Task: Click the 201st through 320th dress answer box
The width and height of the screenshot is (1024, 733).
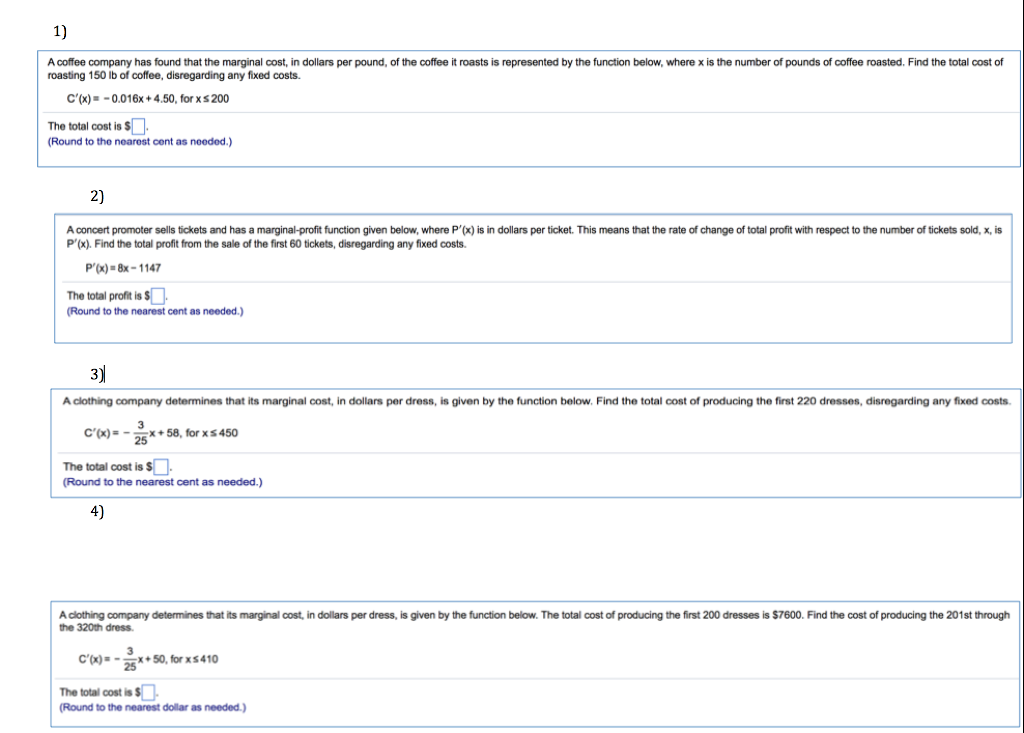Action: point(148,692)
